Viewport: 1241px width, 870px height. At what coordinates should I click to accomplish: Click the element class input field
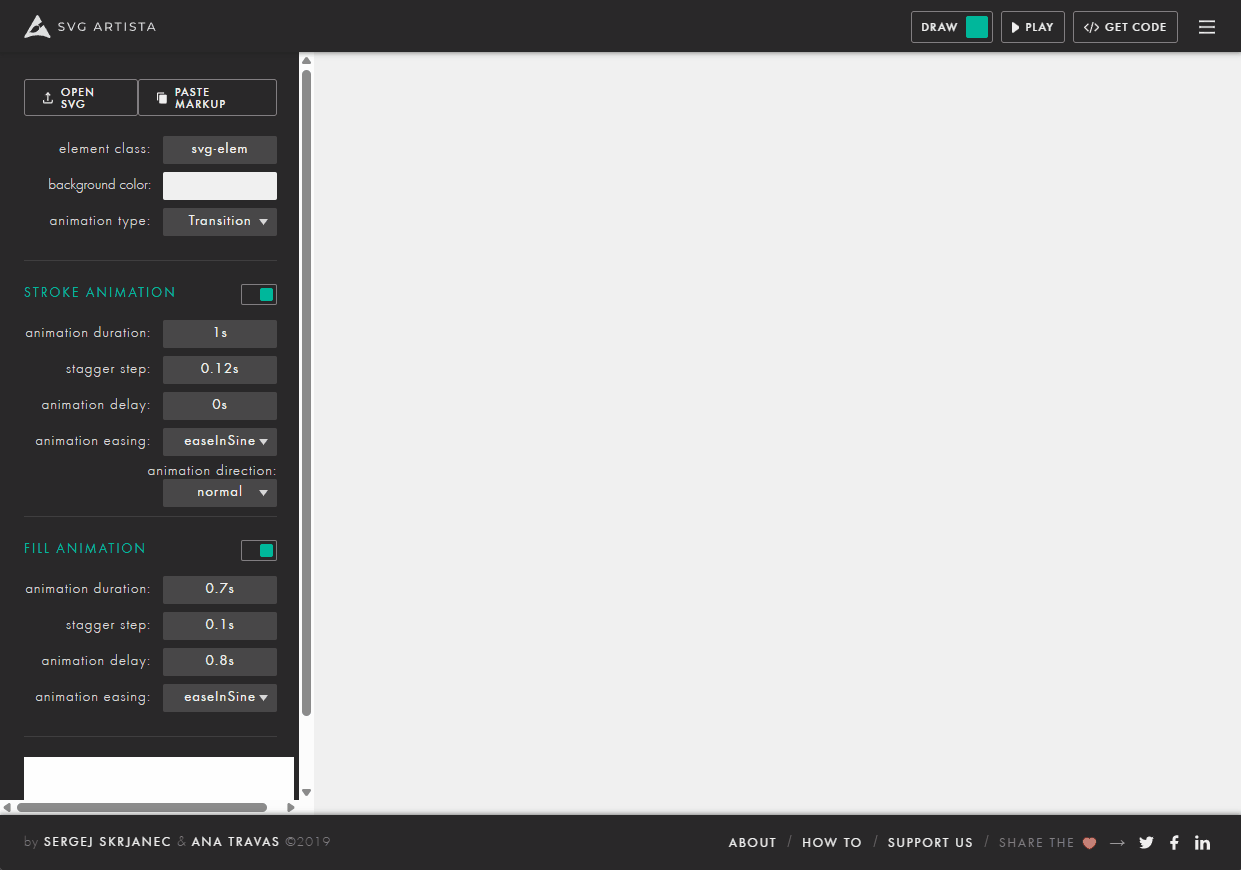(x=220, y=150)
